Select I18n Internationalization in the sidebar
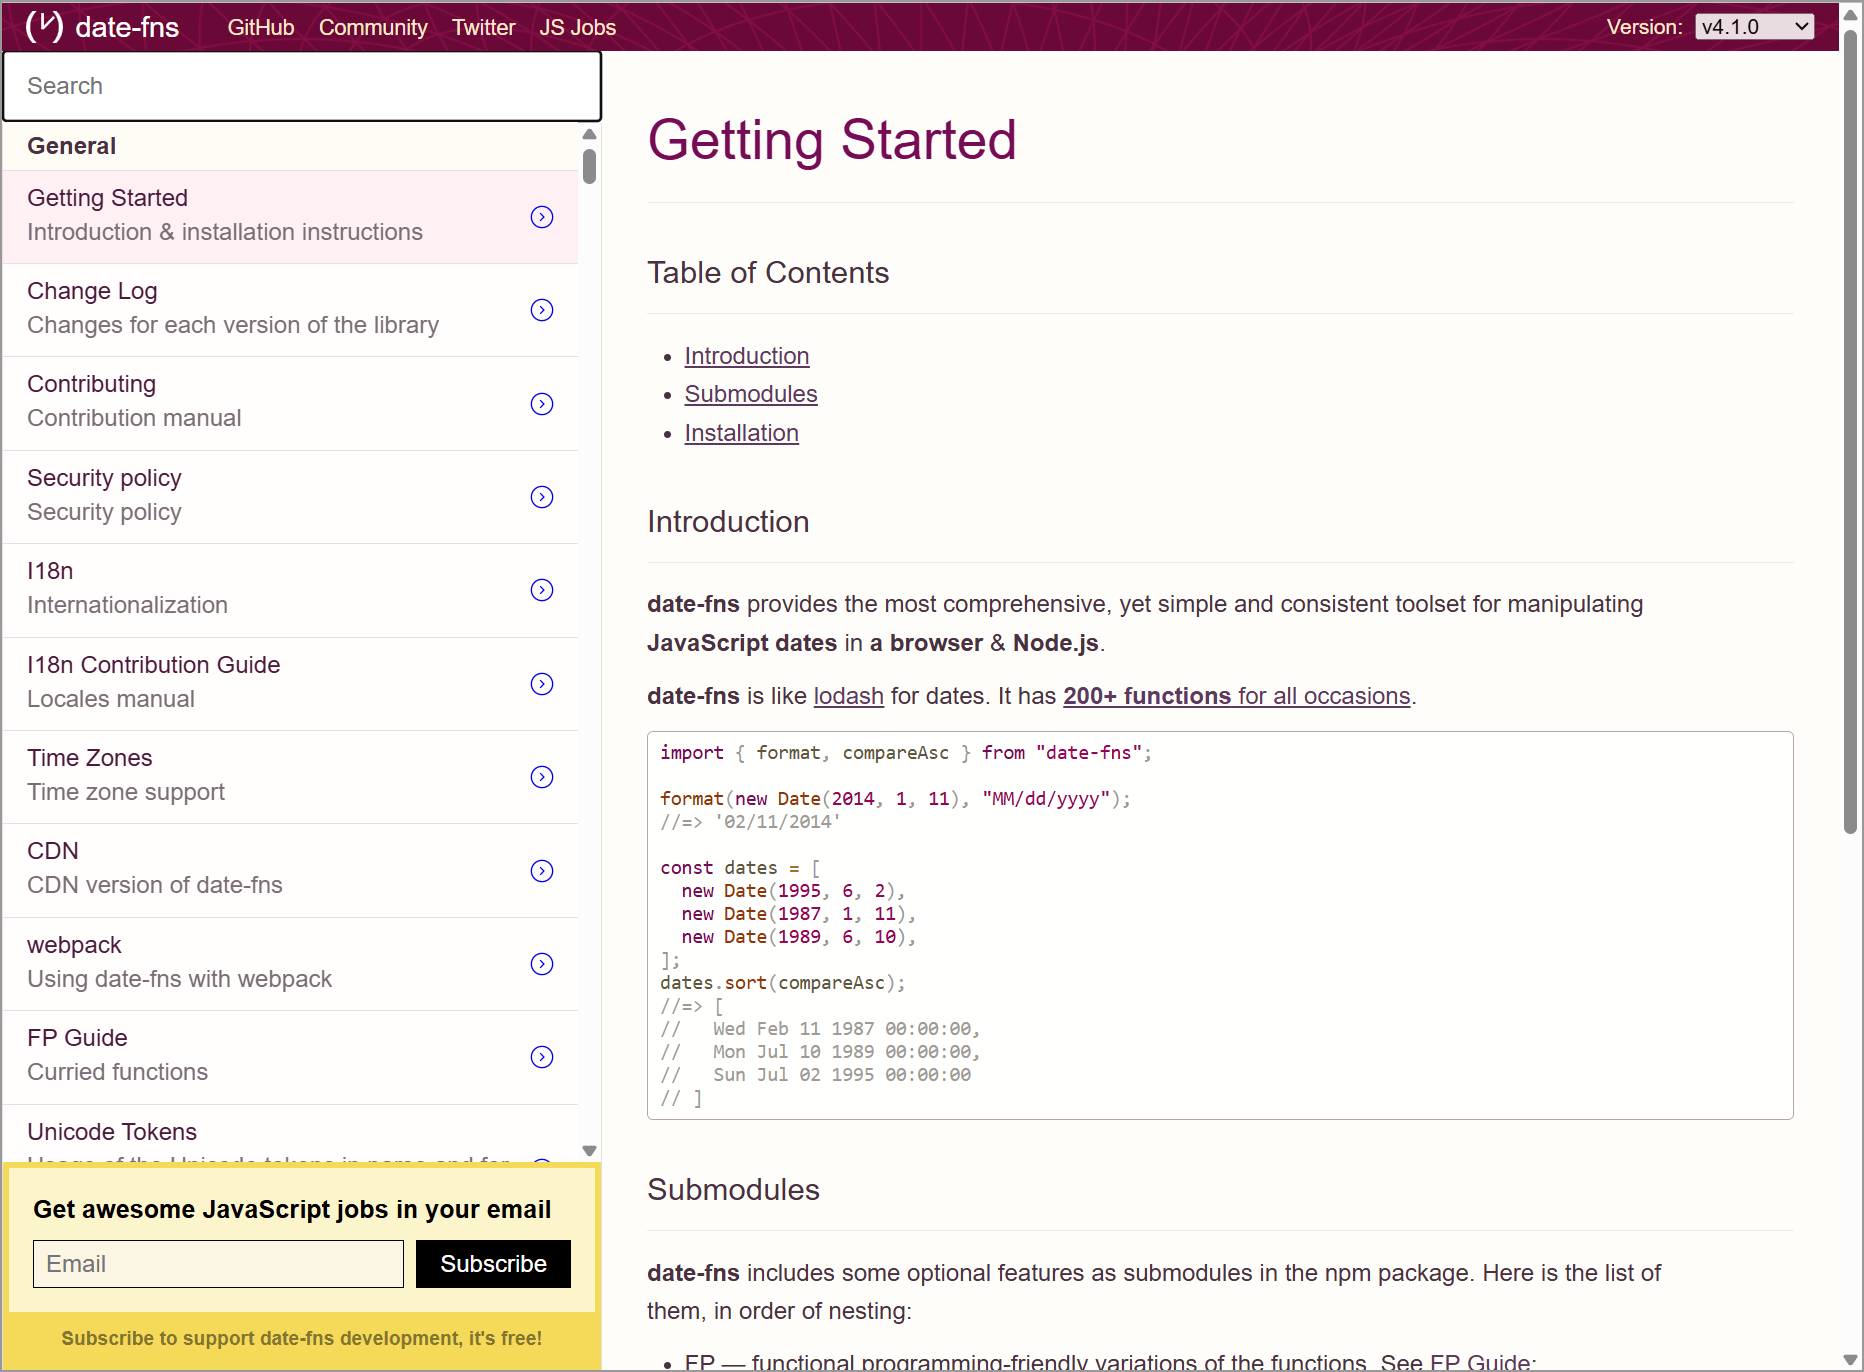 click(290, 590)
